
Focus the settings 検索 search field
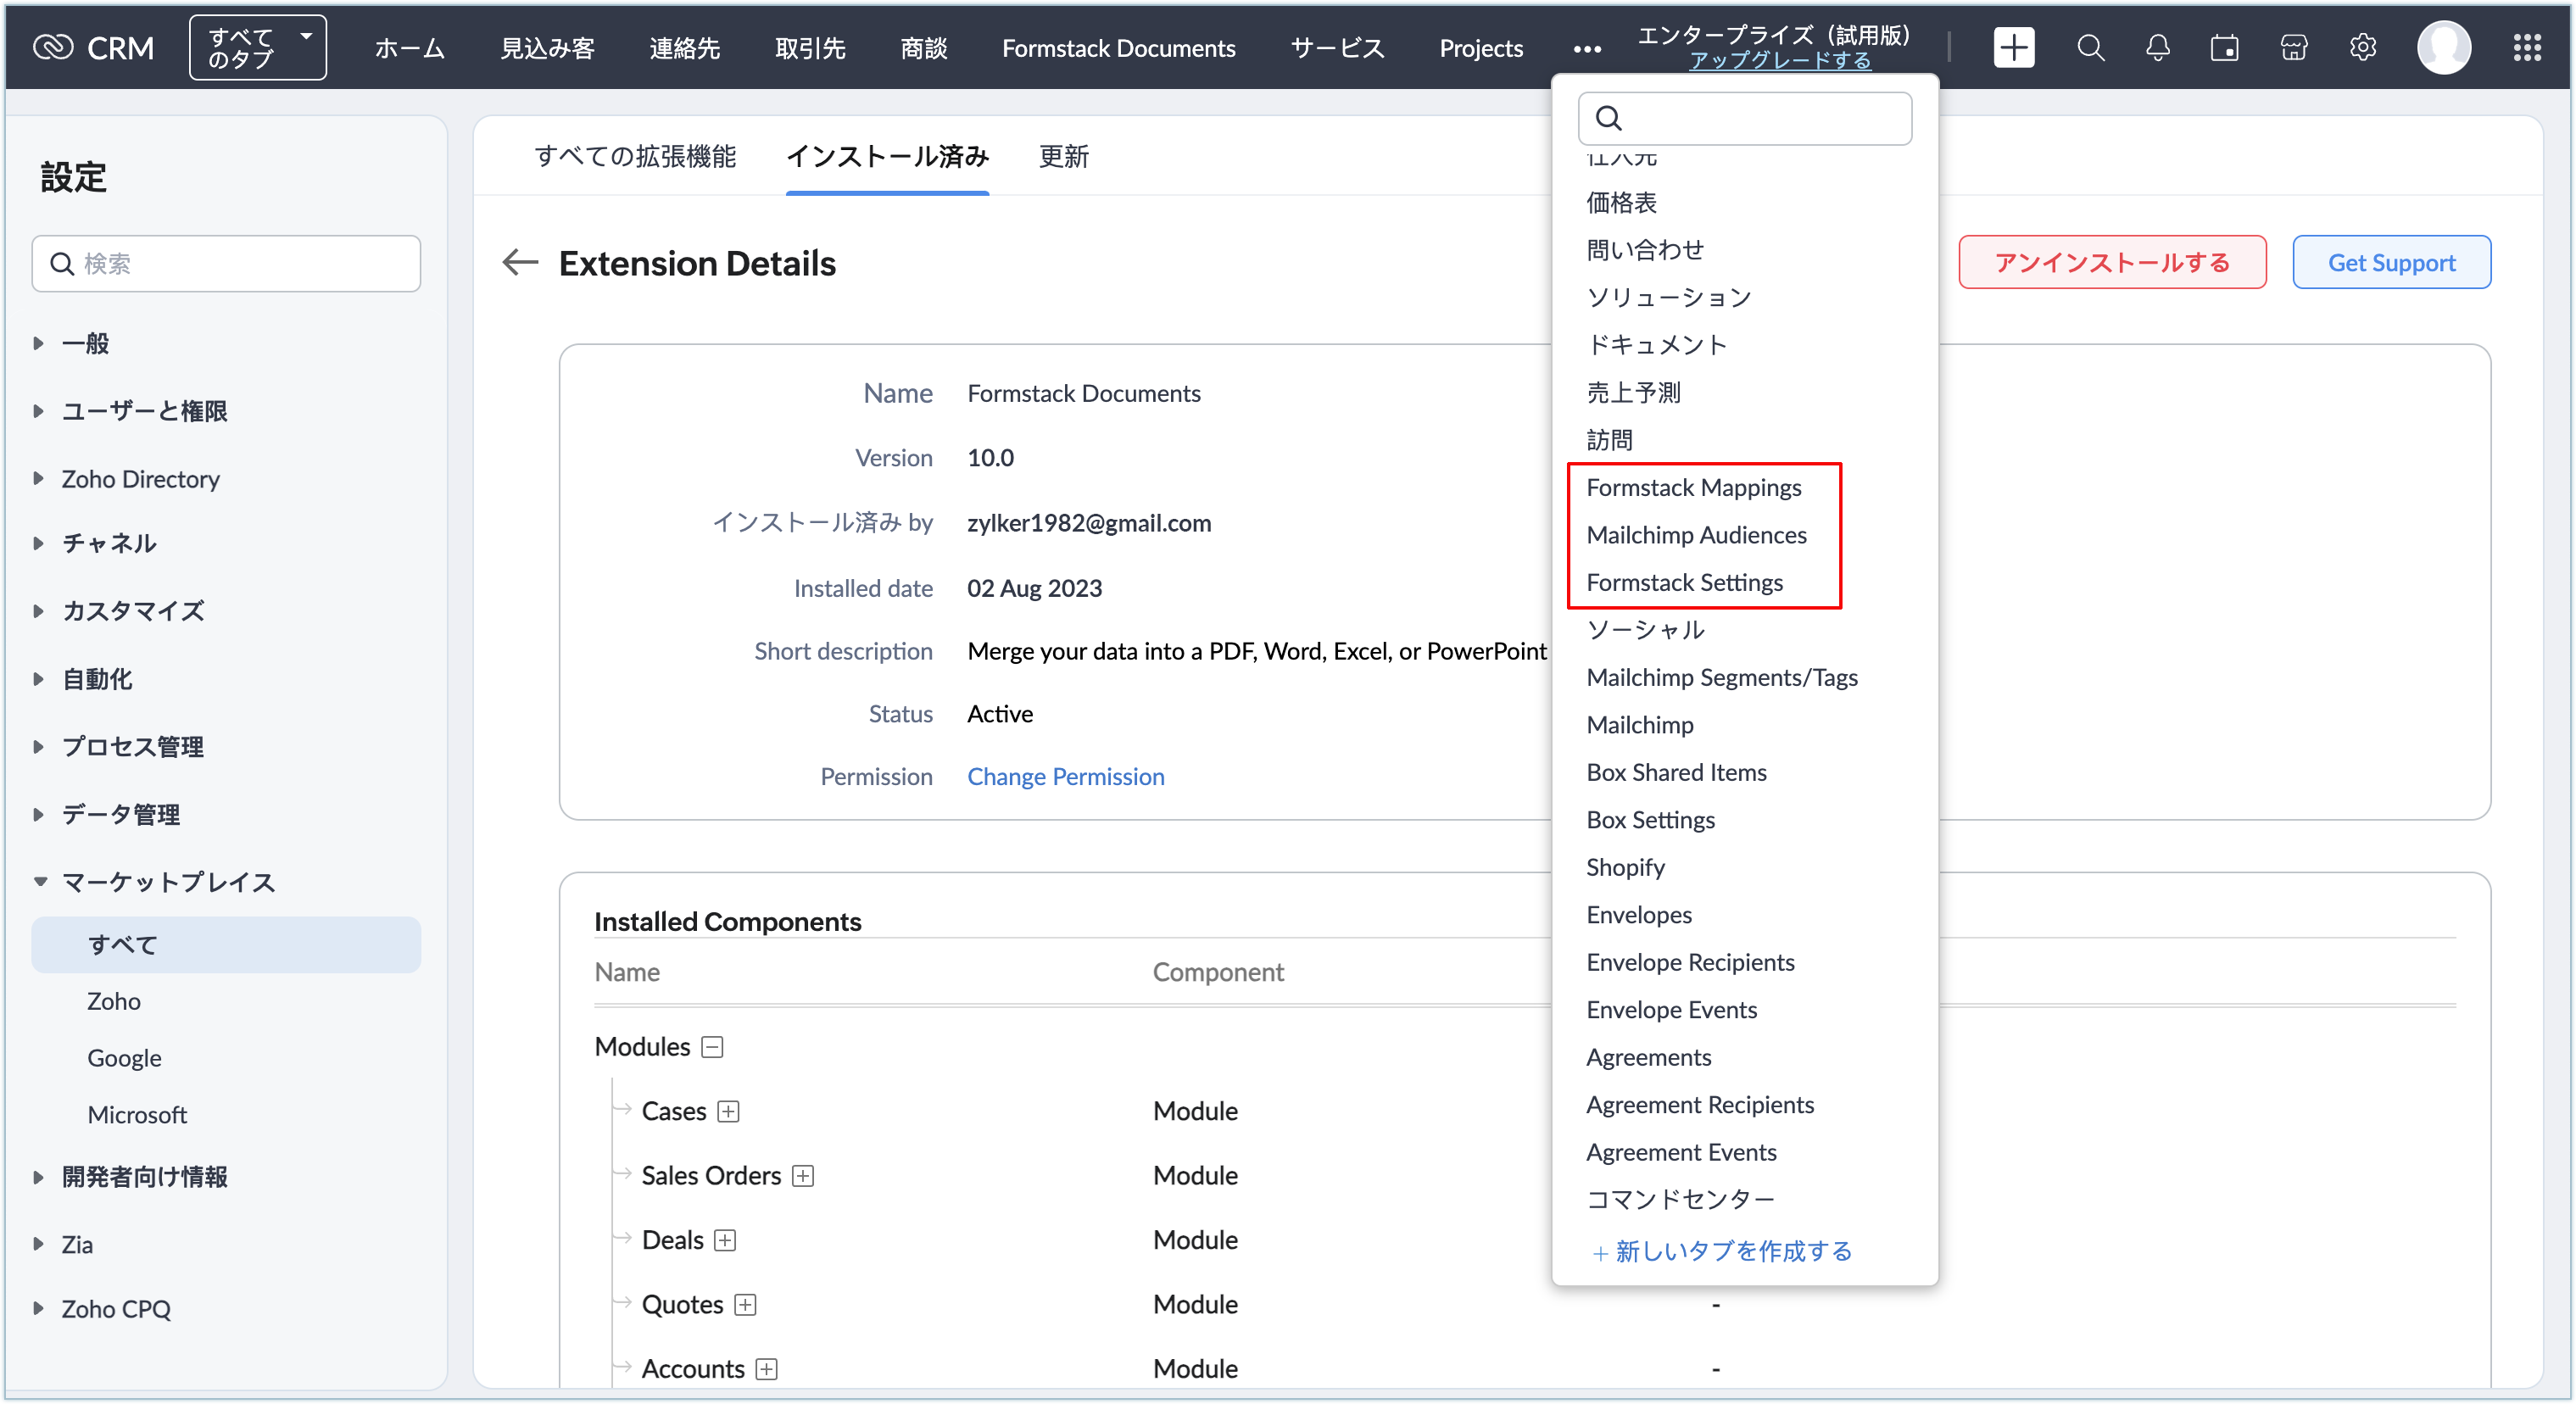226,264
